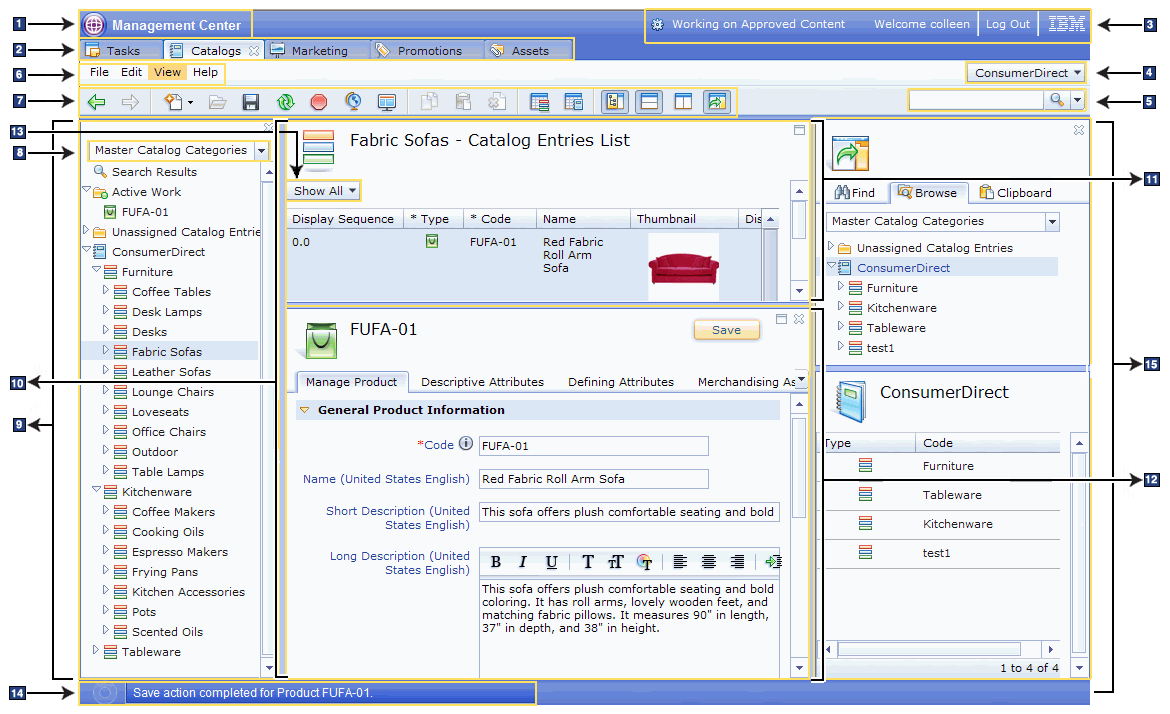
Task: Click the Forward arrow in toolbar
Action: (x=130, y=101)
